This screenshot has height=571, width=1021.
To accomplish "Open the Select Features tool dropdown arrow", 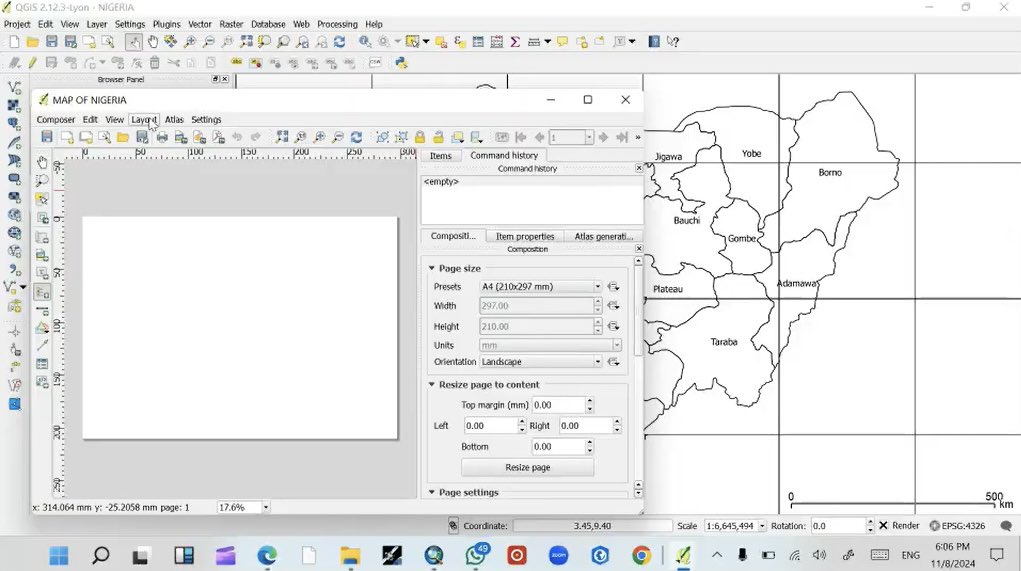I will (426, 42).
